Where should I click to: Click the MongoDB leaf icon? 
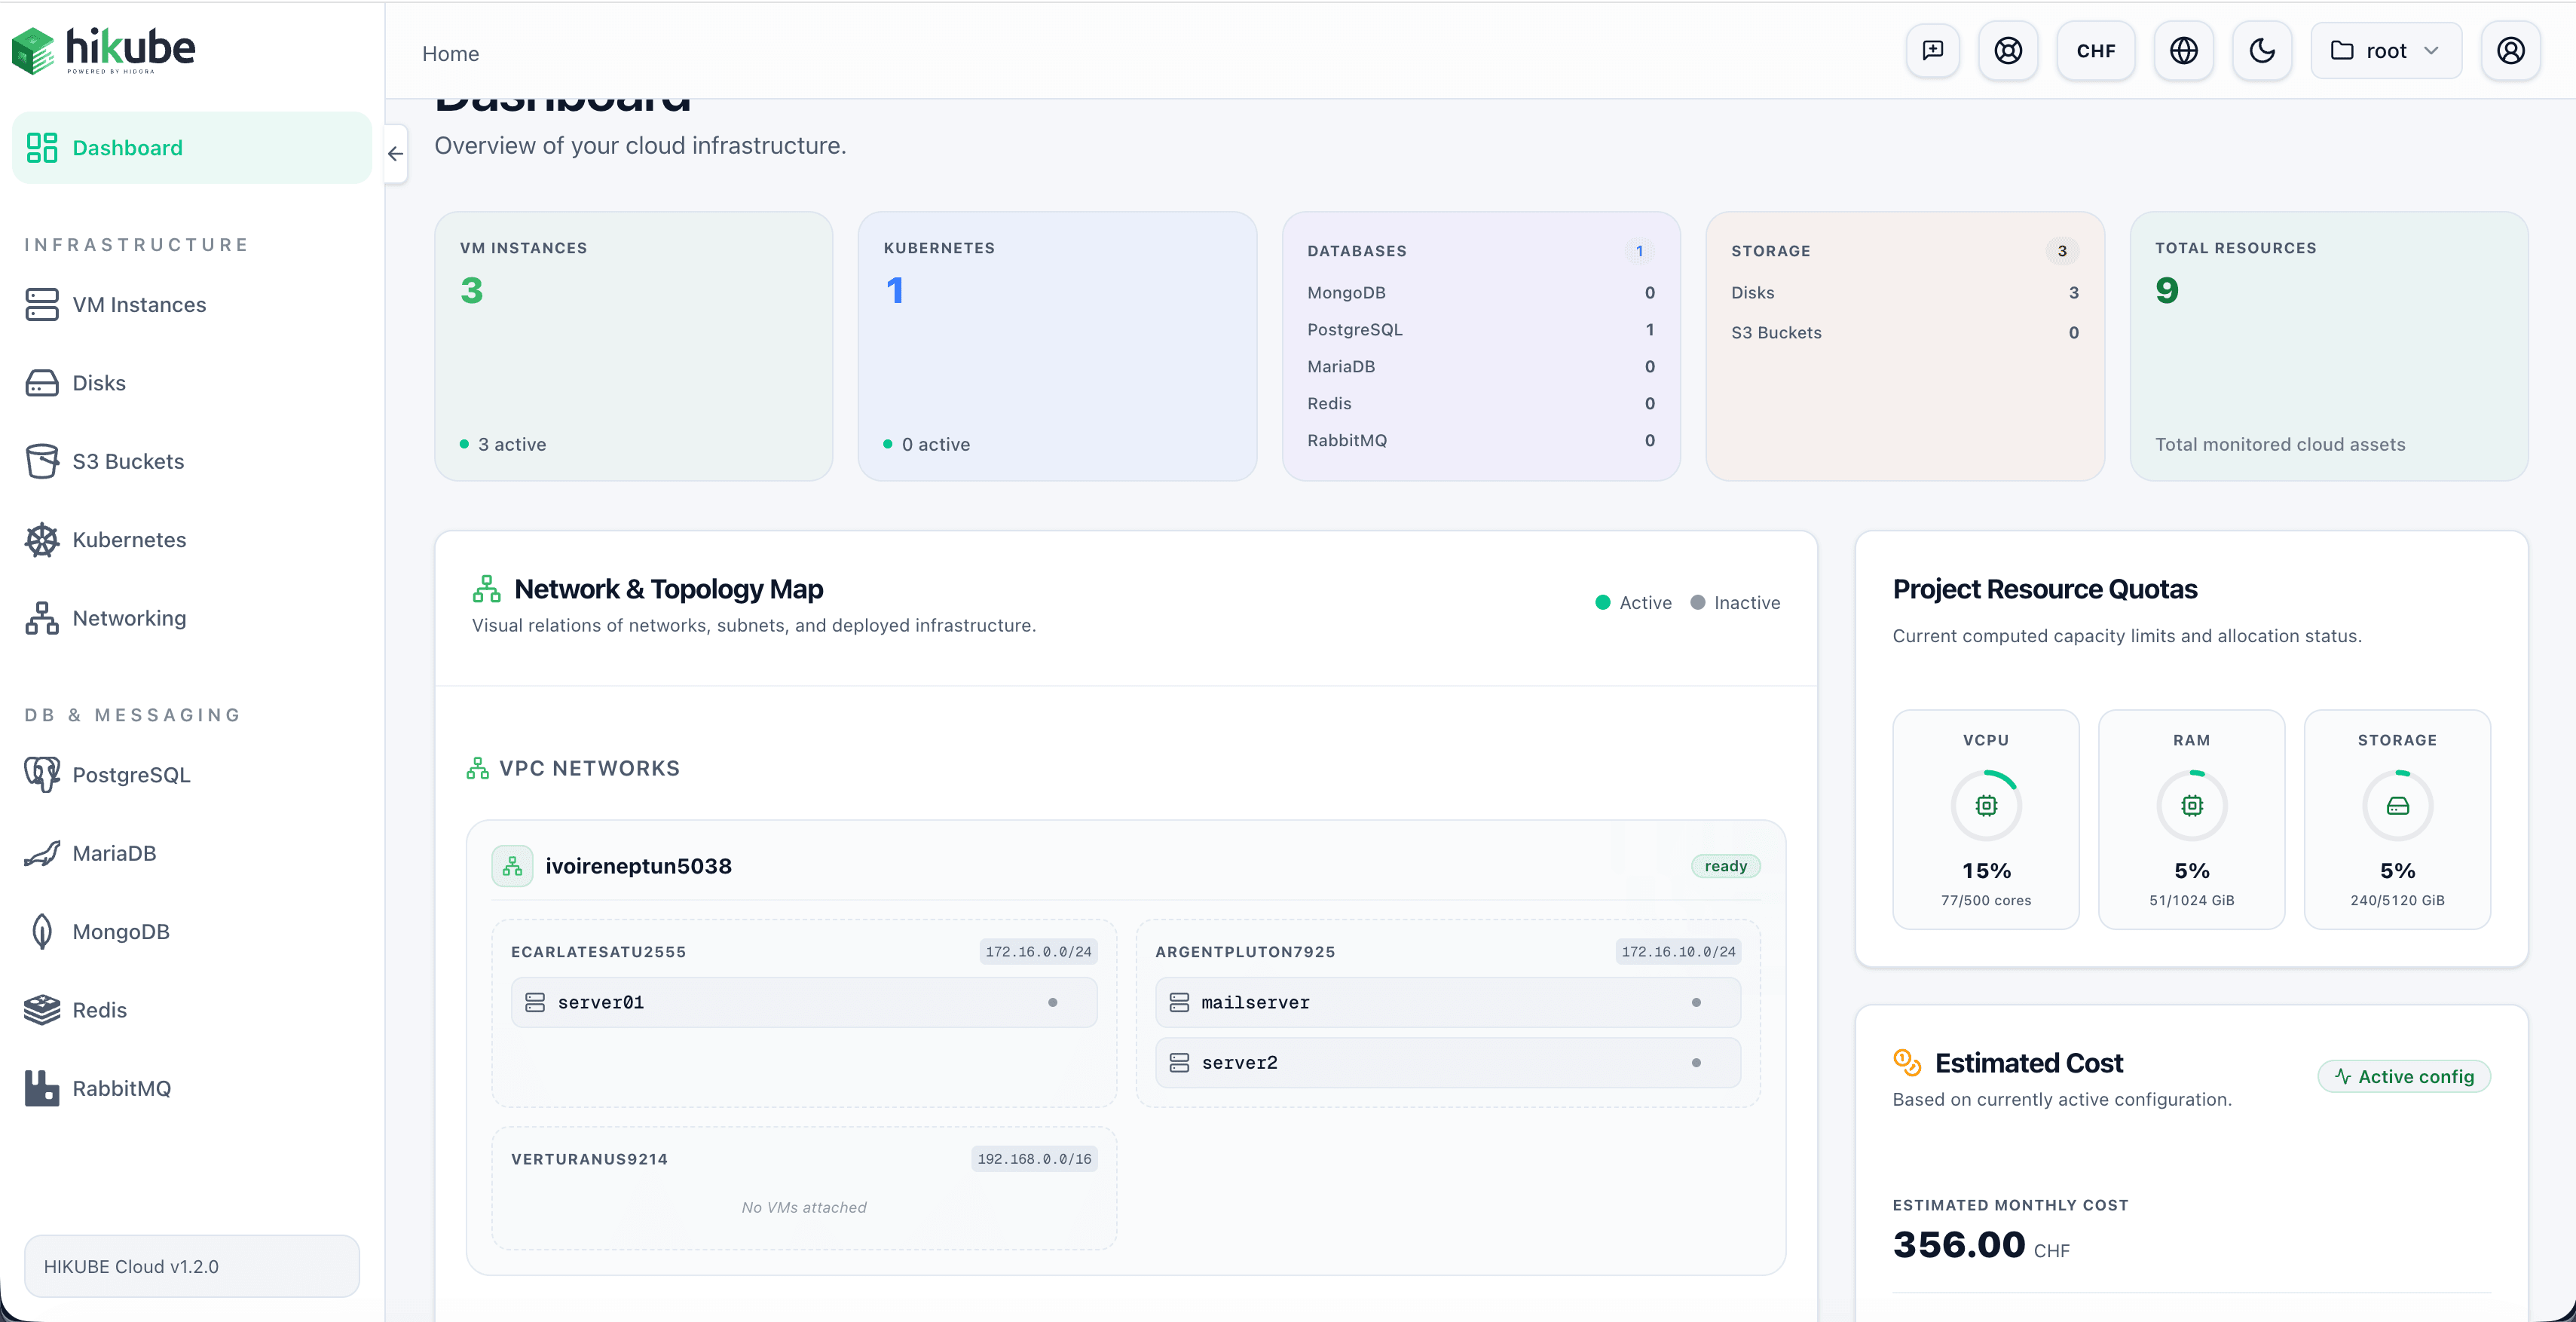coord(42,931)
